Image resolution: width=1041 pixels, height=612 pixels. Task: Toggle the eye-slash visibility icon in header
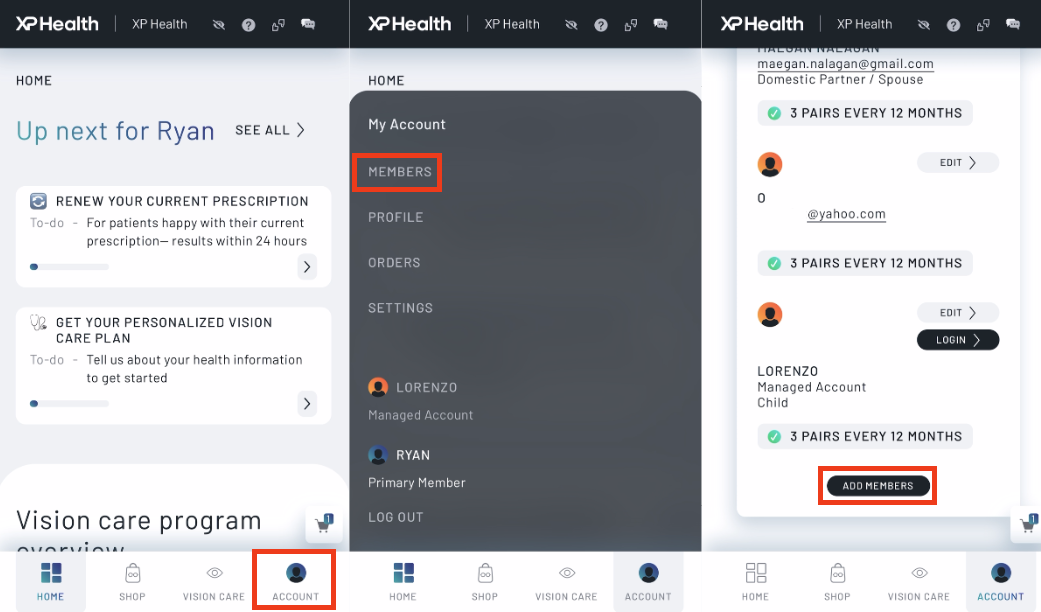[218, 24]
